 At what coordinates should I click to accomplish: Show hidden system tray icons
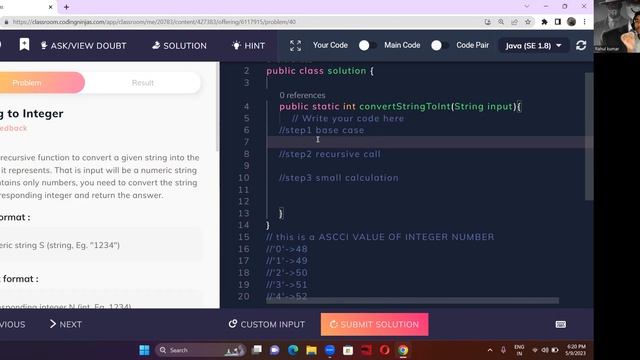pos(490,350)
